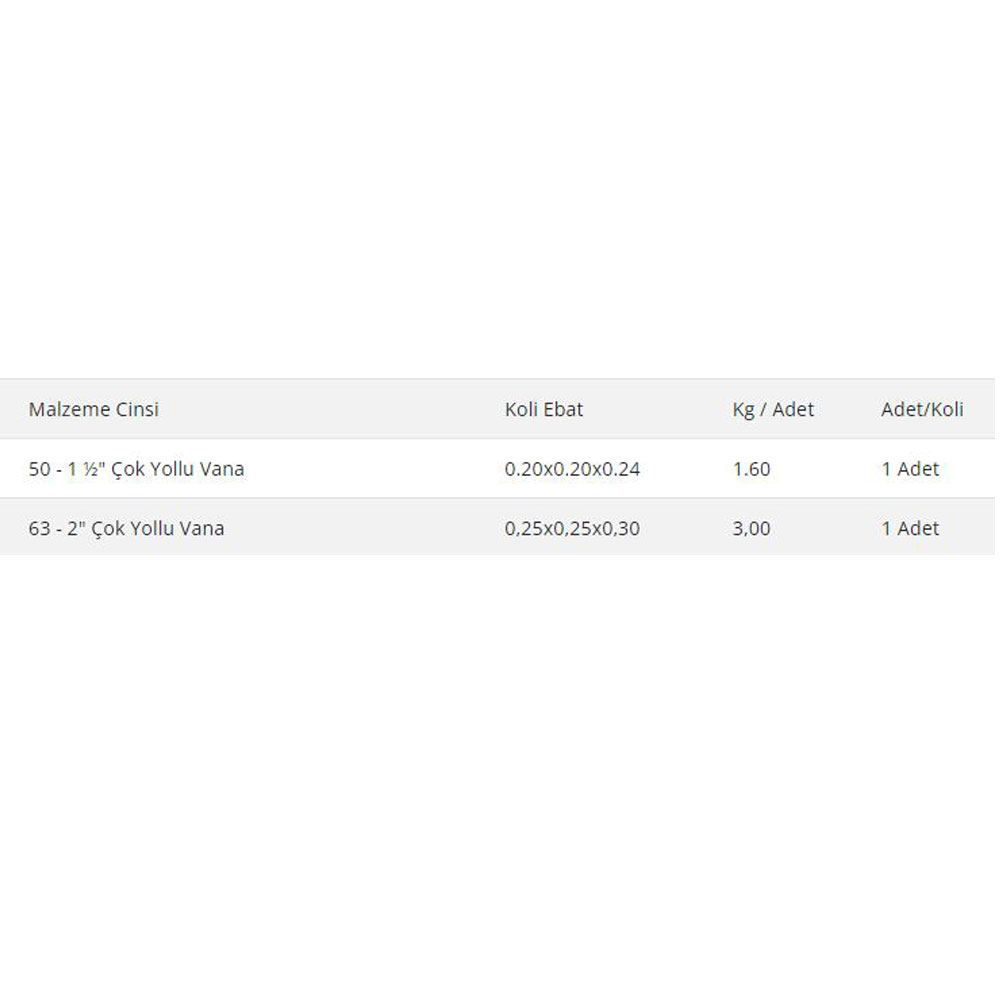Viewport: 1000px width, 1000px height.
Task: Click the number 50 in the first row
Action: [40, 469]
